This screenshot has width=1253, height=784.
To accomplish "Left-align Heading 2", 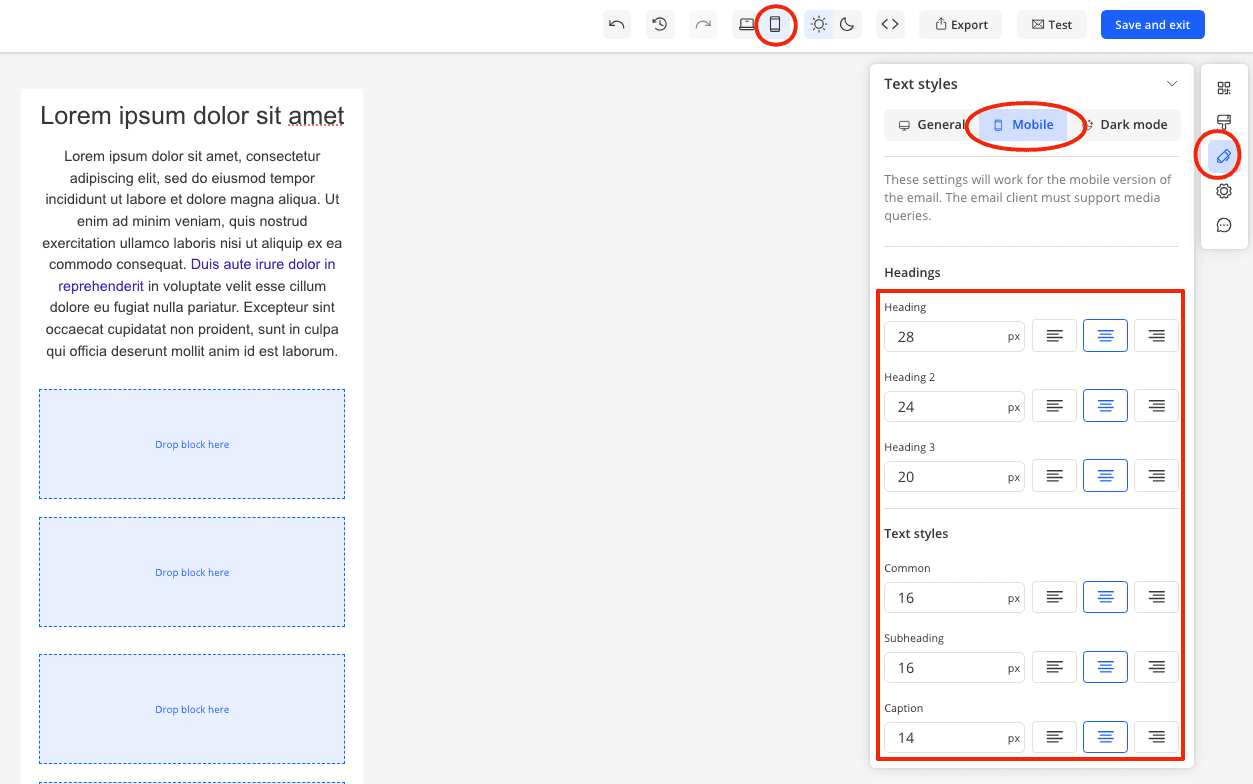I will pyautogui.click(x=1054, y=406).
